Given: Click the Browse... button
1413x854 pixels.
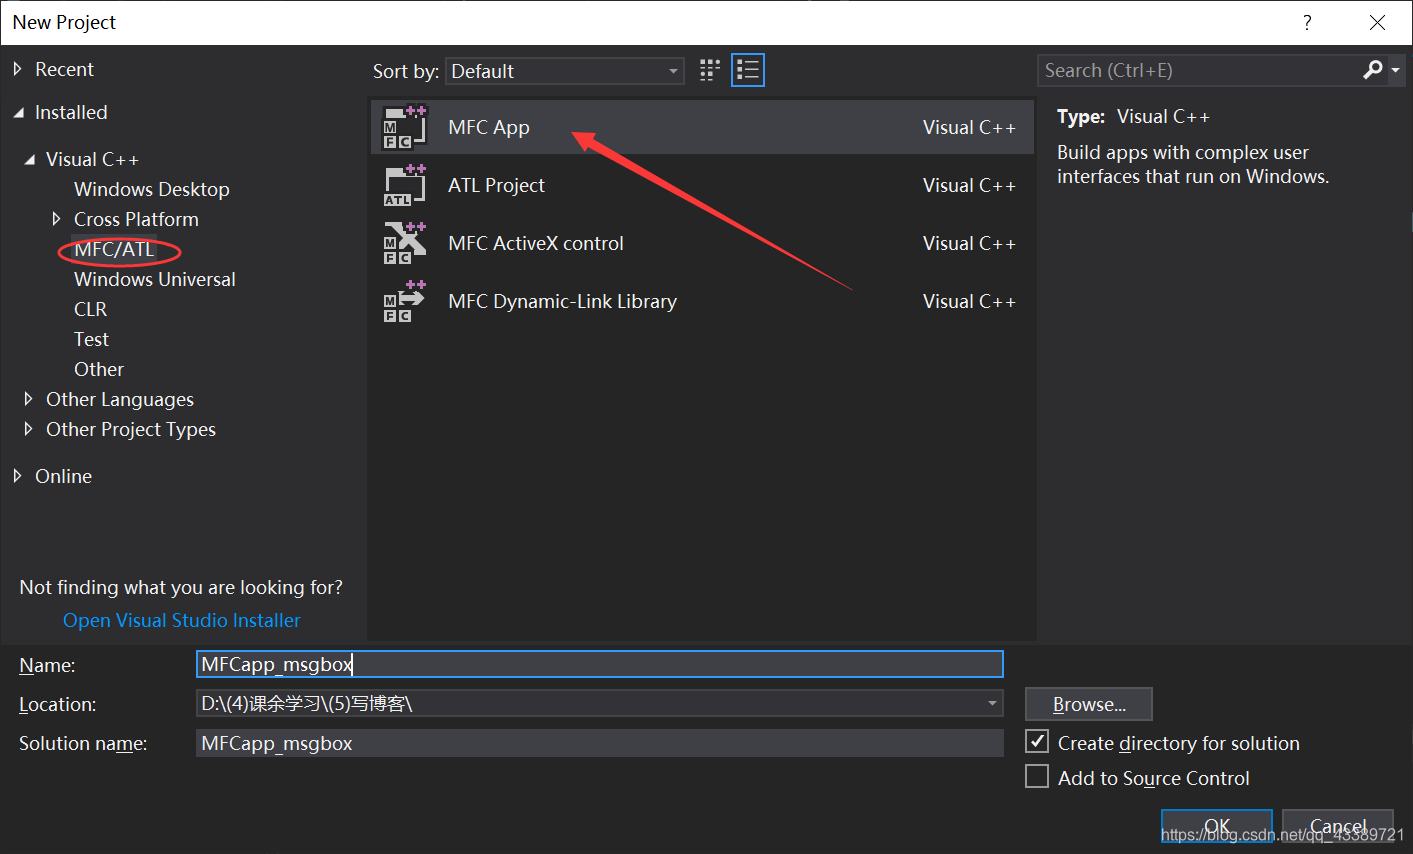Looking at the screenshot, I should pyautogui.click(x=1089, y=704).
